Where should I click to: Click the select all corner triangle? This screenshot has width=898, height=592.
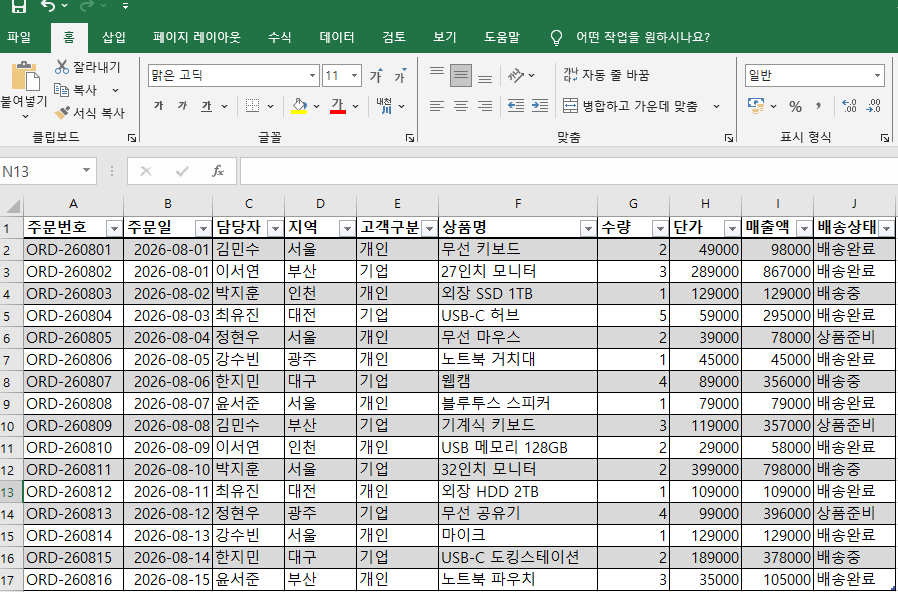(12, 205)
